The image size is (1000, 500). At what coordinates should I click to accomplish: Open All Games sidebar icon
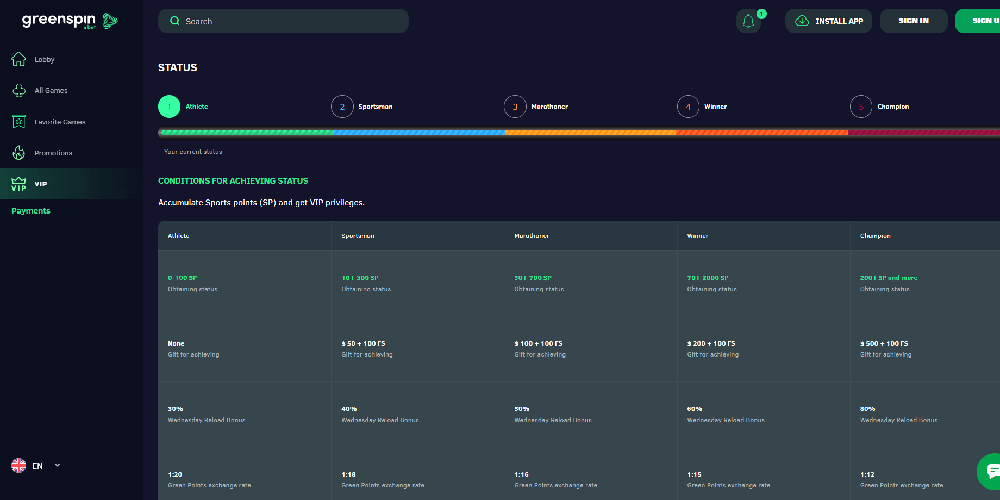pyautogui.click(x=18, y=90)
